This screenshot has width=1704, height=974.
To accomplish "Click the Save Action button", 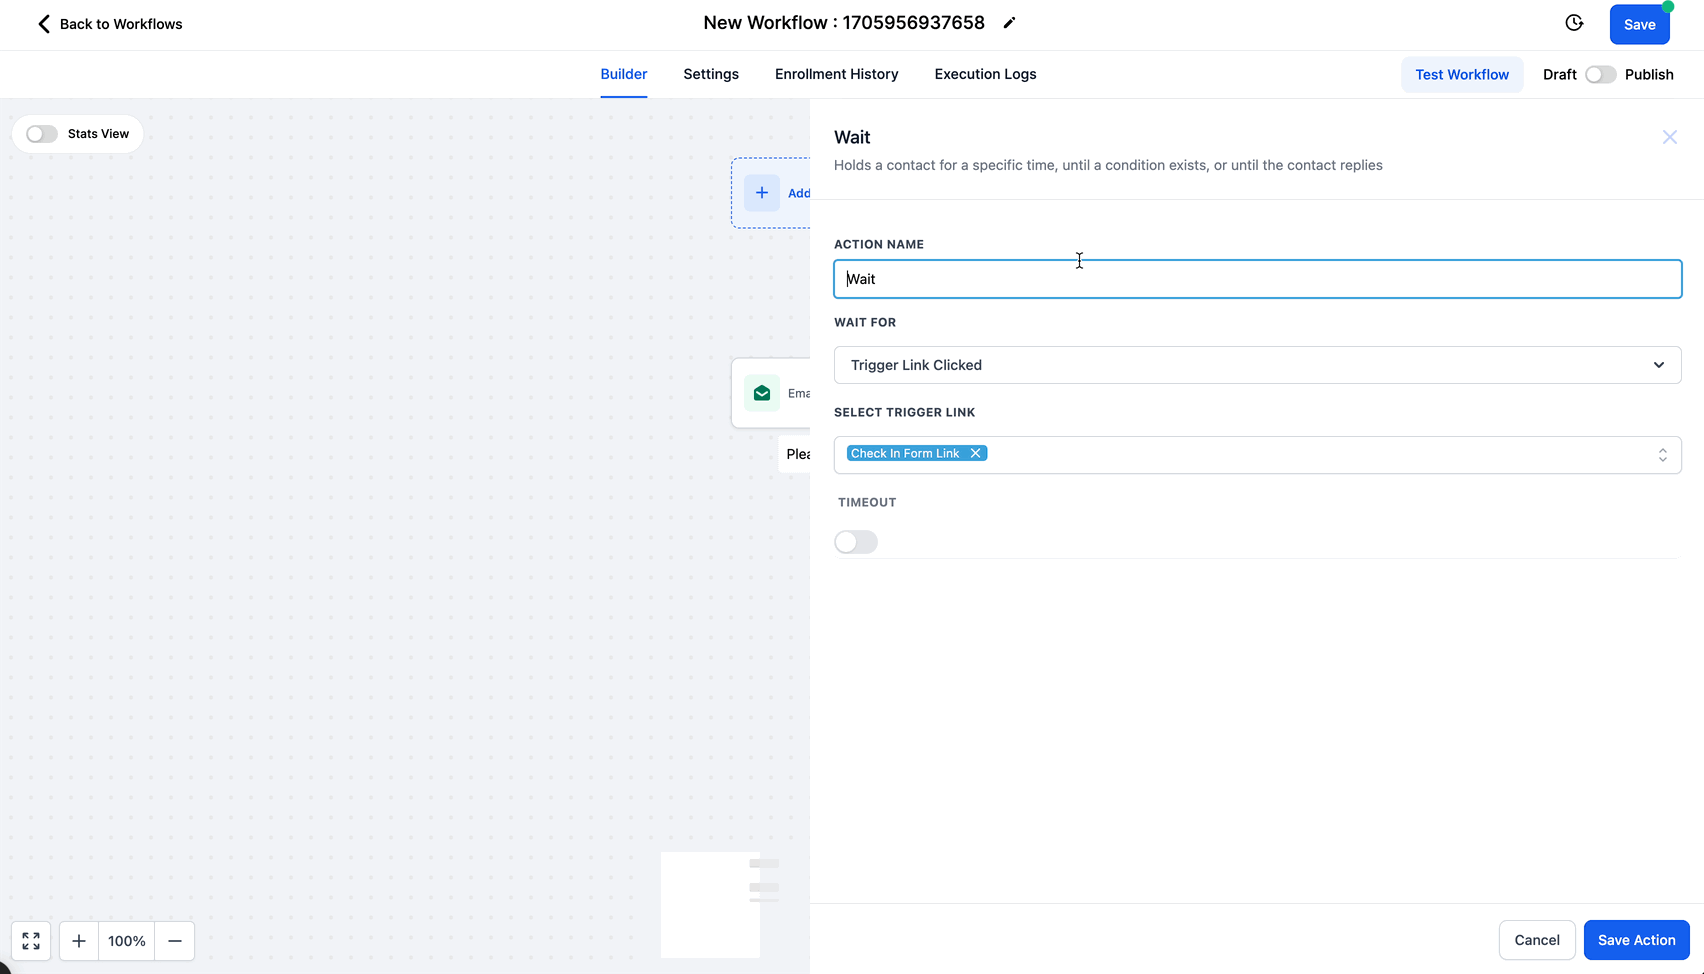I will [x=1636, y=940].
